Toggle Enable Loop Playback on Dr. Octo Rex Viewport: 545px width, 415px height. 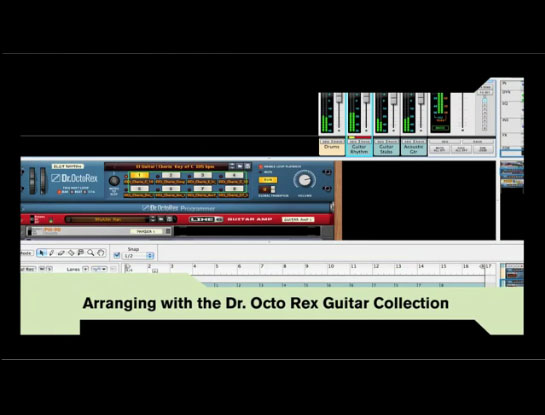tap(260, 167)
